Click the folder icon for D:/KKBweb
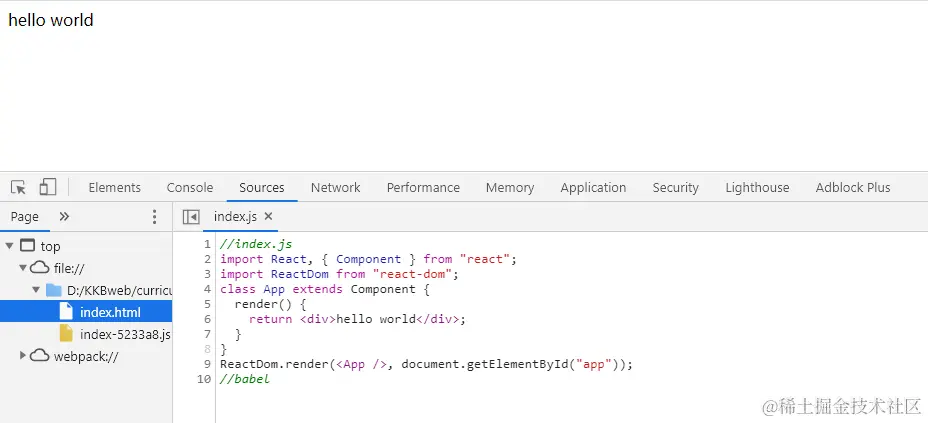The height and width of the screenshot is (423, 928). [54, 290]
